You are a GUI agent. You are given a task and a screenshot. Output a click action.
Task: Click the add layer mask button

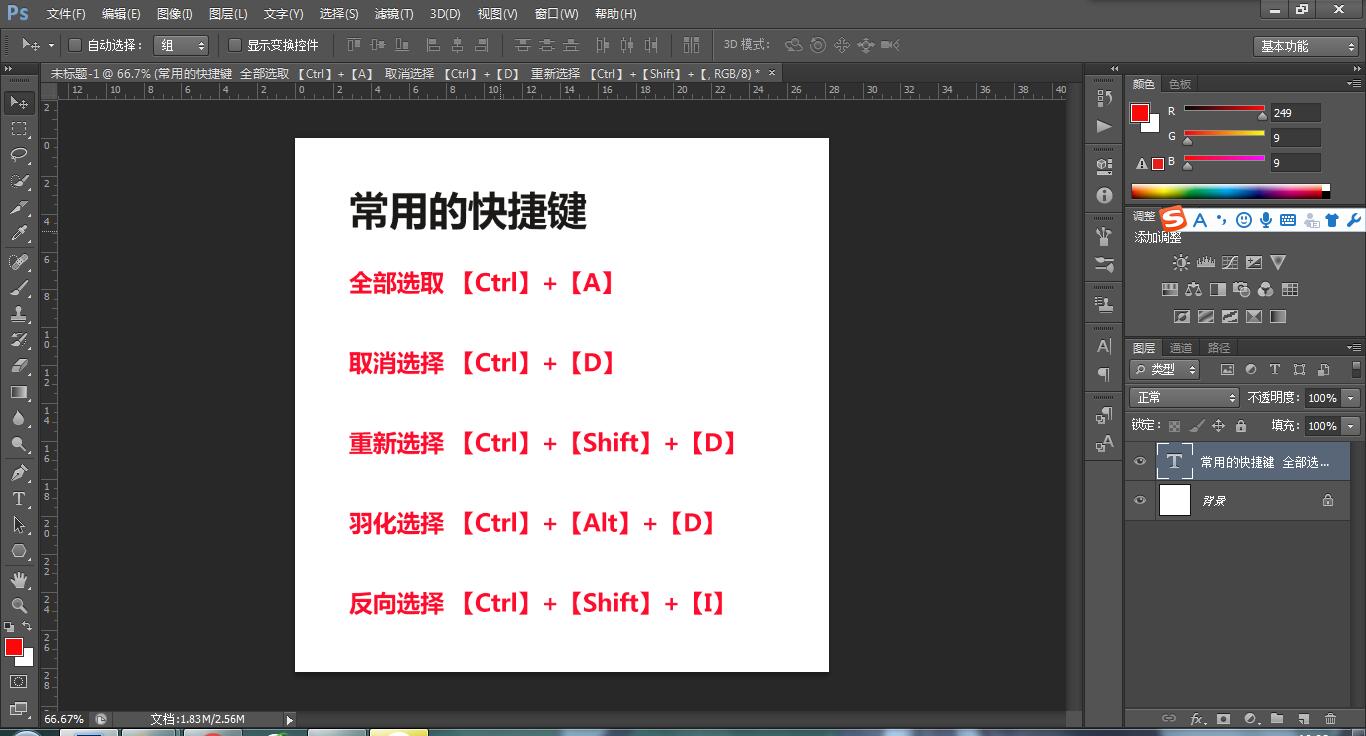[1222, 718]
